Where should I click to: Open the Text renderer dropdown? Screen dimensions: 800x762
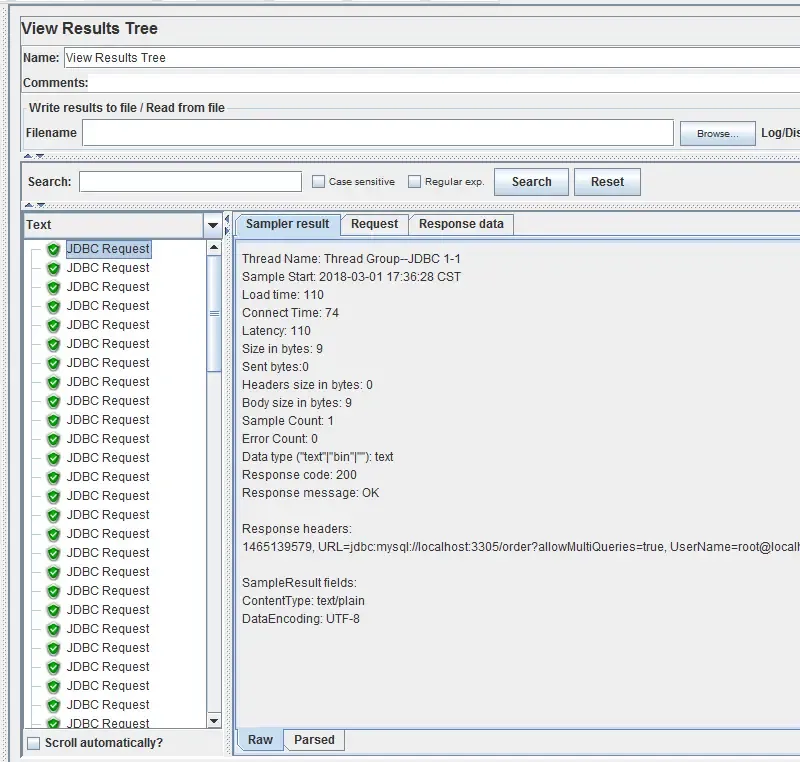click(x=212, y=225)
